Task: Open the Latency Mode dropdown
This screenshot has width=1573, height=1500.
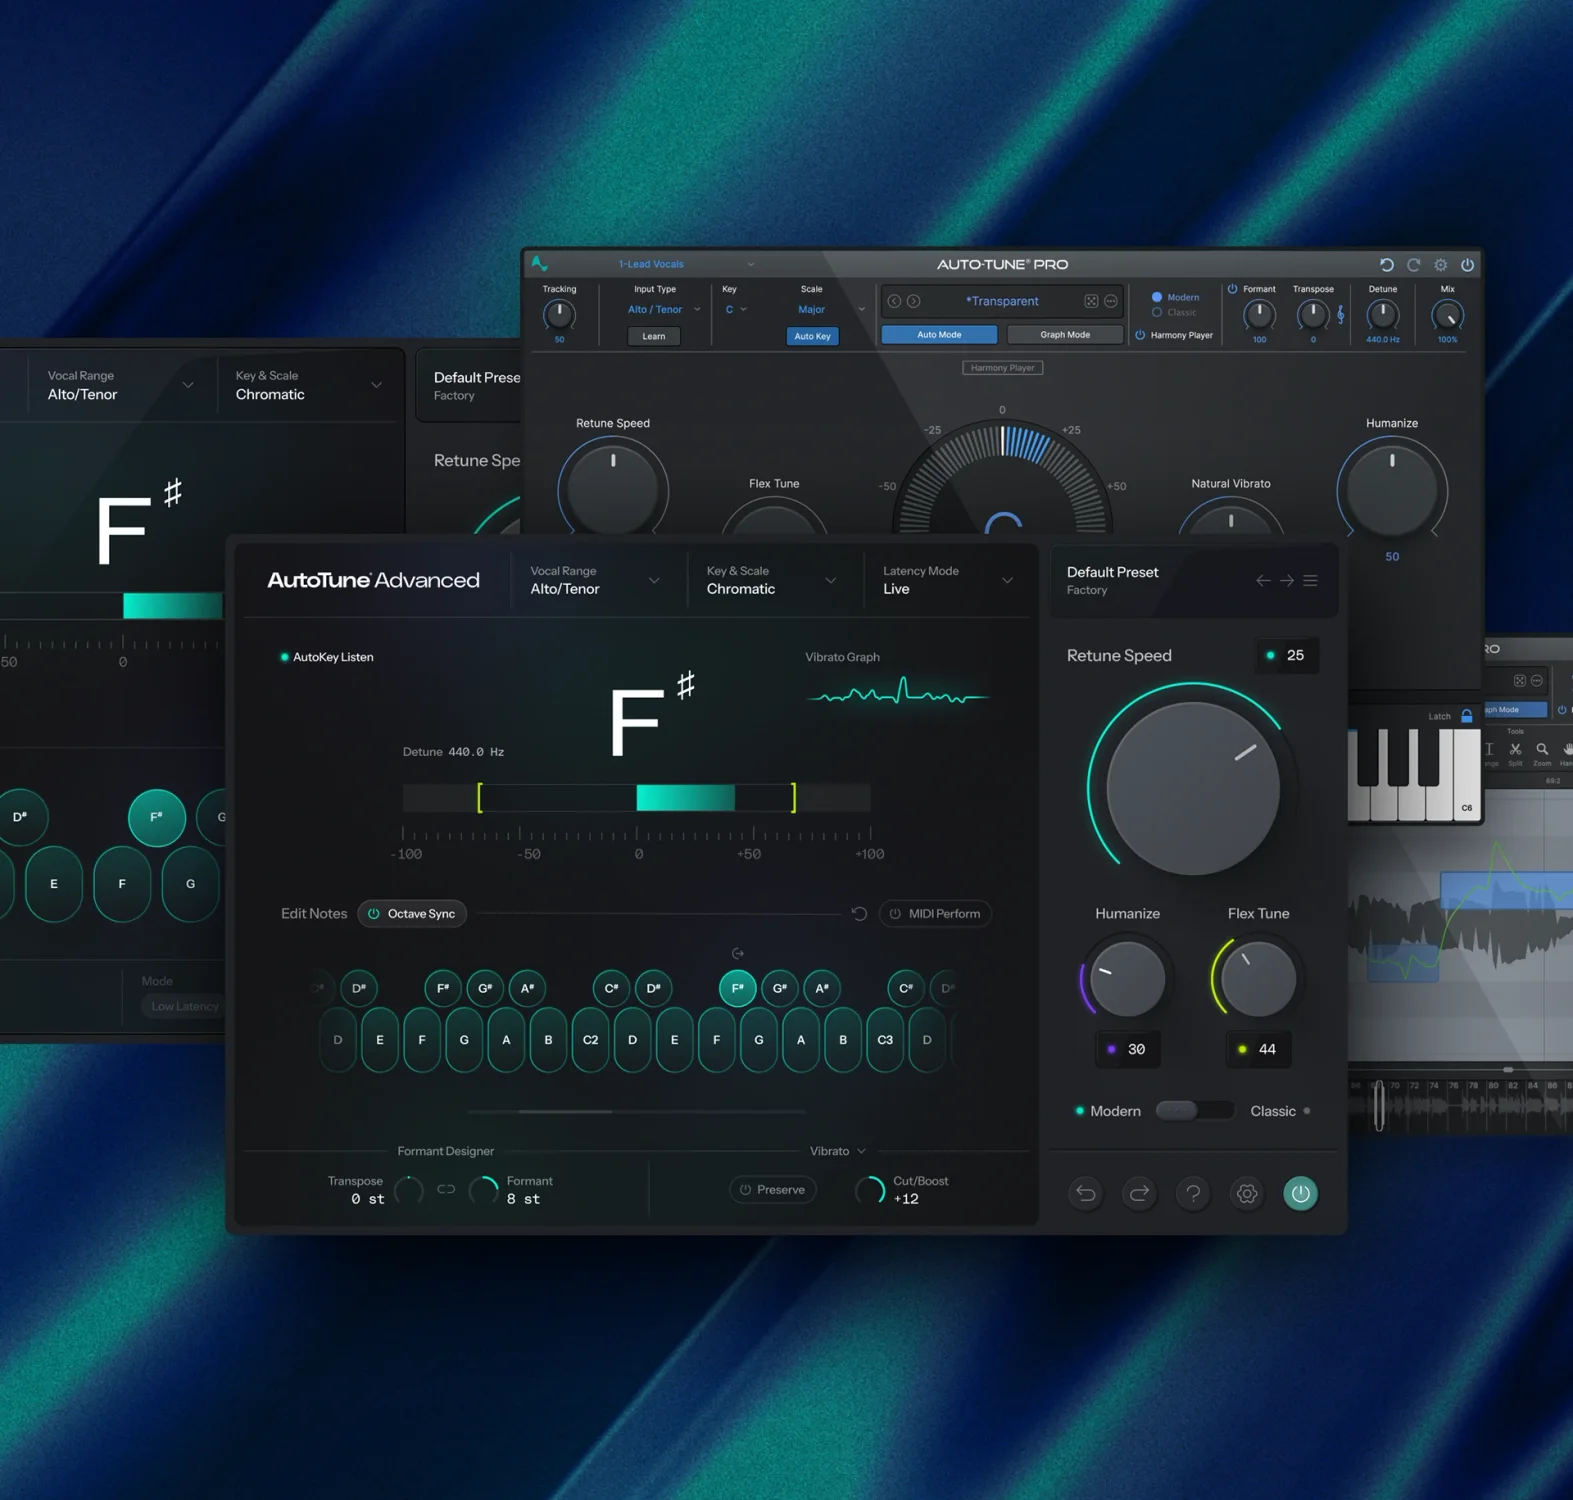Action: (948, 580)
